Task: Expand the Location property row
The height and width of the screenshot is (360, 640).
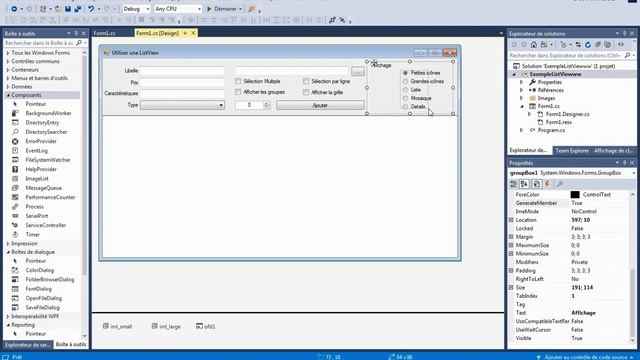Action: coord(511,220)
